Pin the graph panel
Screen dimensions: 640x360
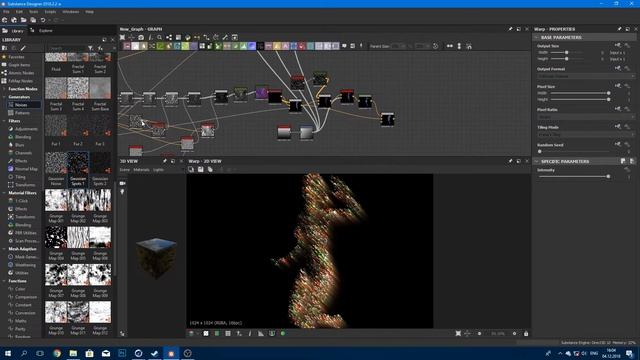coord(510,29)
